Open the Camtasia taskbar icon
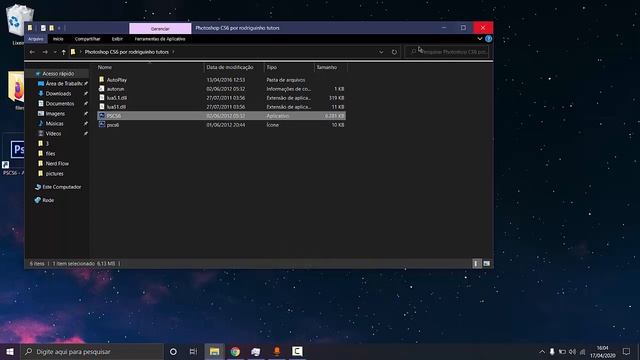The height and width of the screenshot is (360, 640). tap(297, 351)
